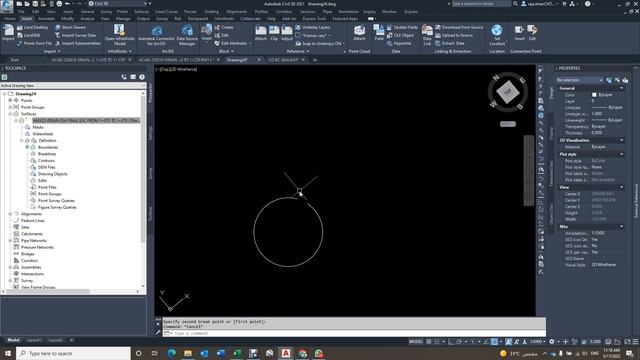Screen dimensions: 640x360
Task: Click the Import icon in the ribbon
Action: click(8, 33)
